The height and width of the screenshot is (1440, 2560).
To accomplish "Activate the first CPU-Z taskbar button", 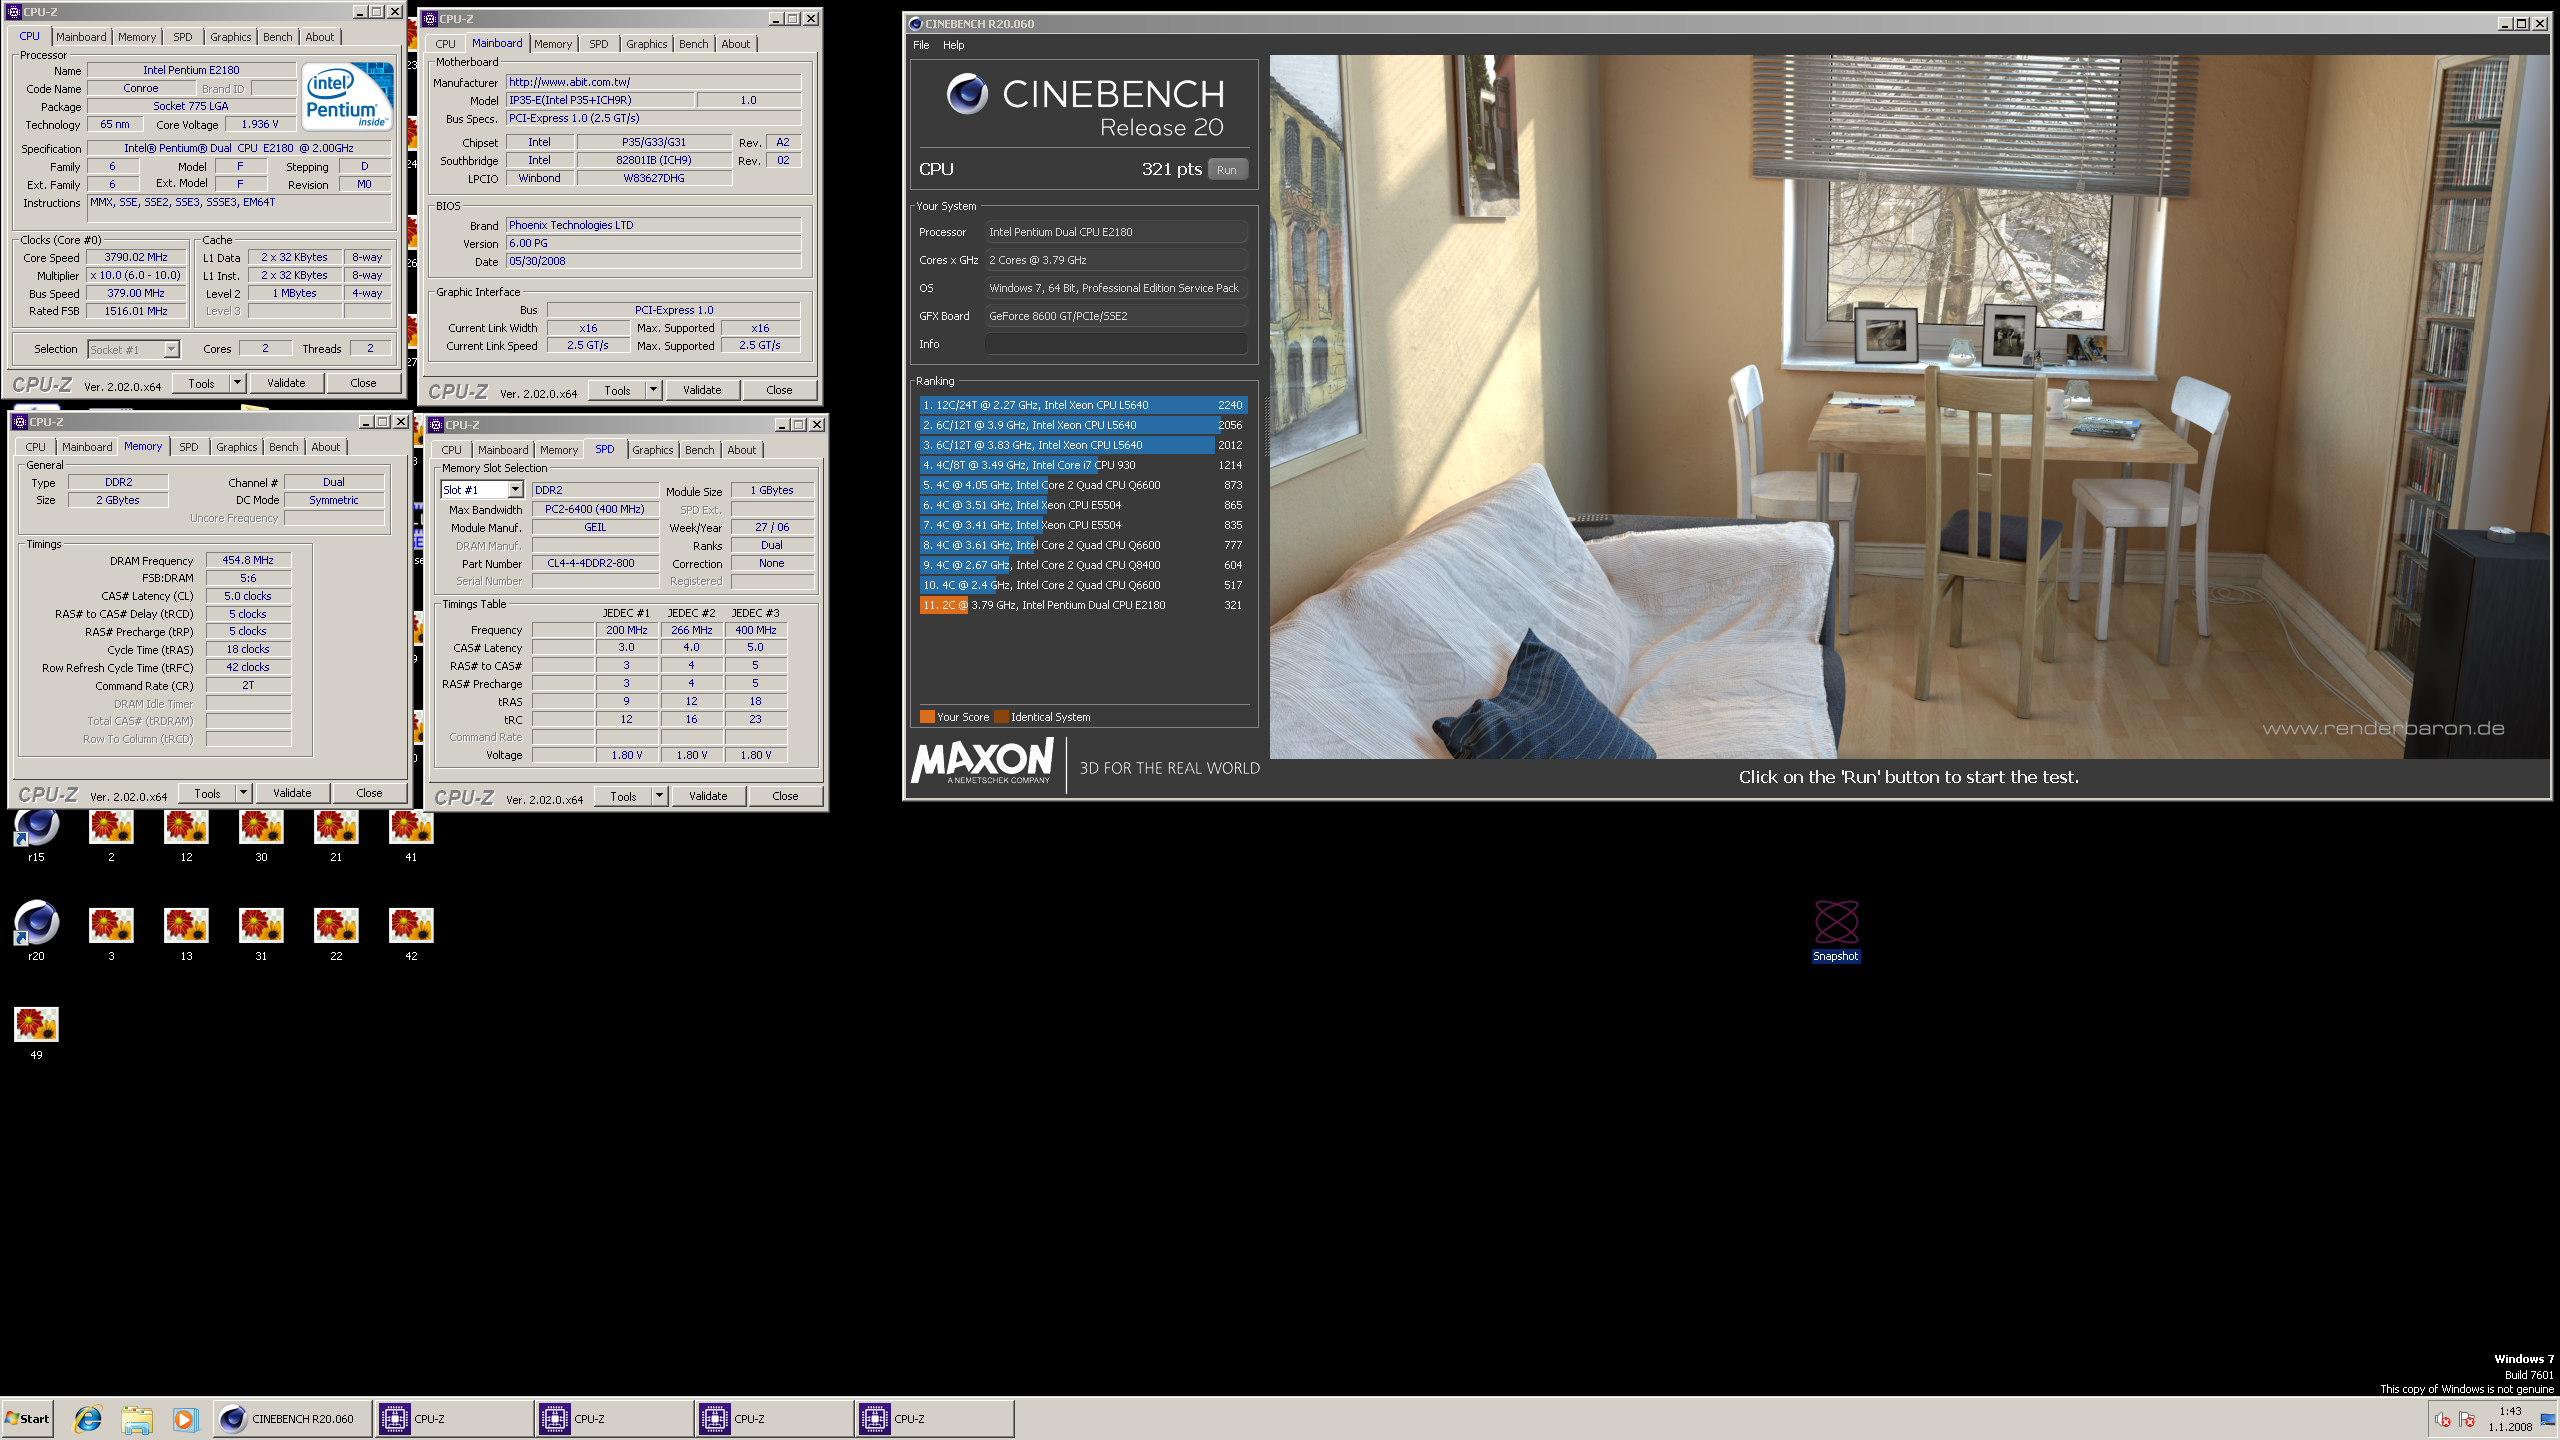I will pos(454,1418).
